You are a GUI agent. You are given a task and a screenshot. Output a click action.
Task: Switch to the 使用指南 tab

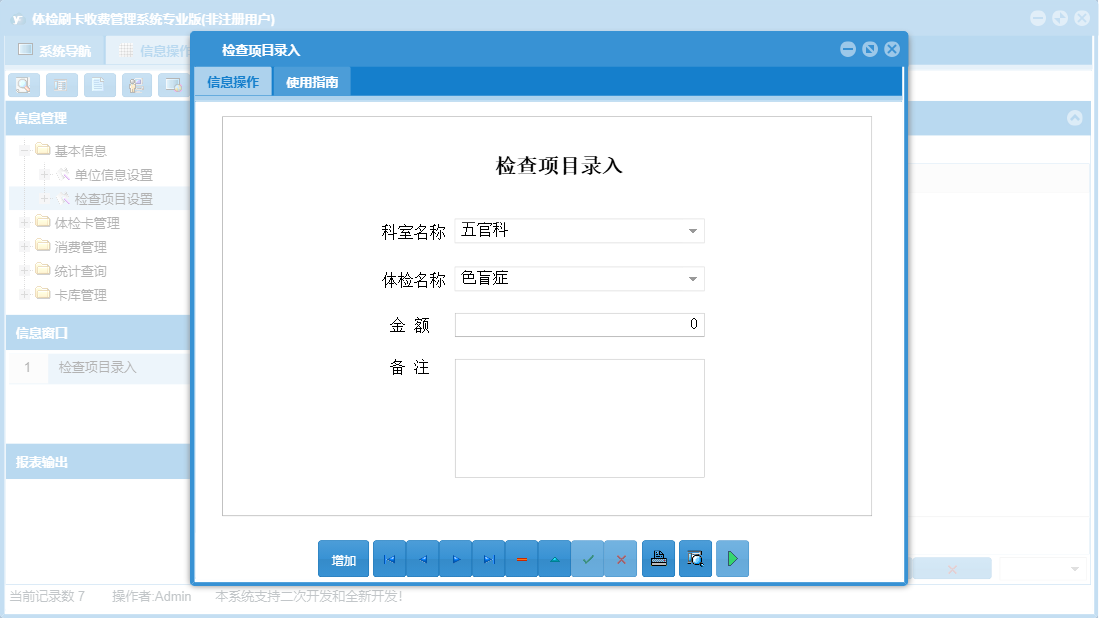pos(313,81)
